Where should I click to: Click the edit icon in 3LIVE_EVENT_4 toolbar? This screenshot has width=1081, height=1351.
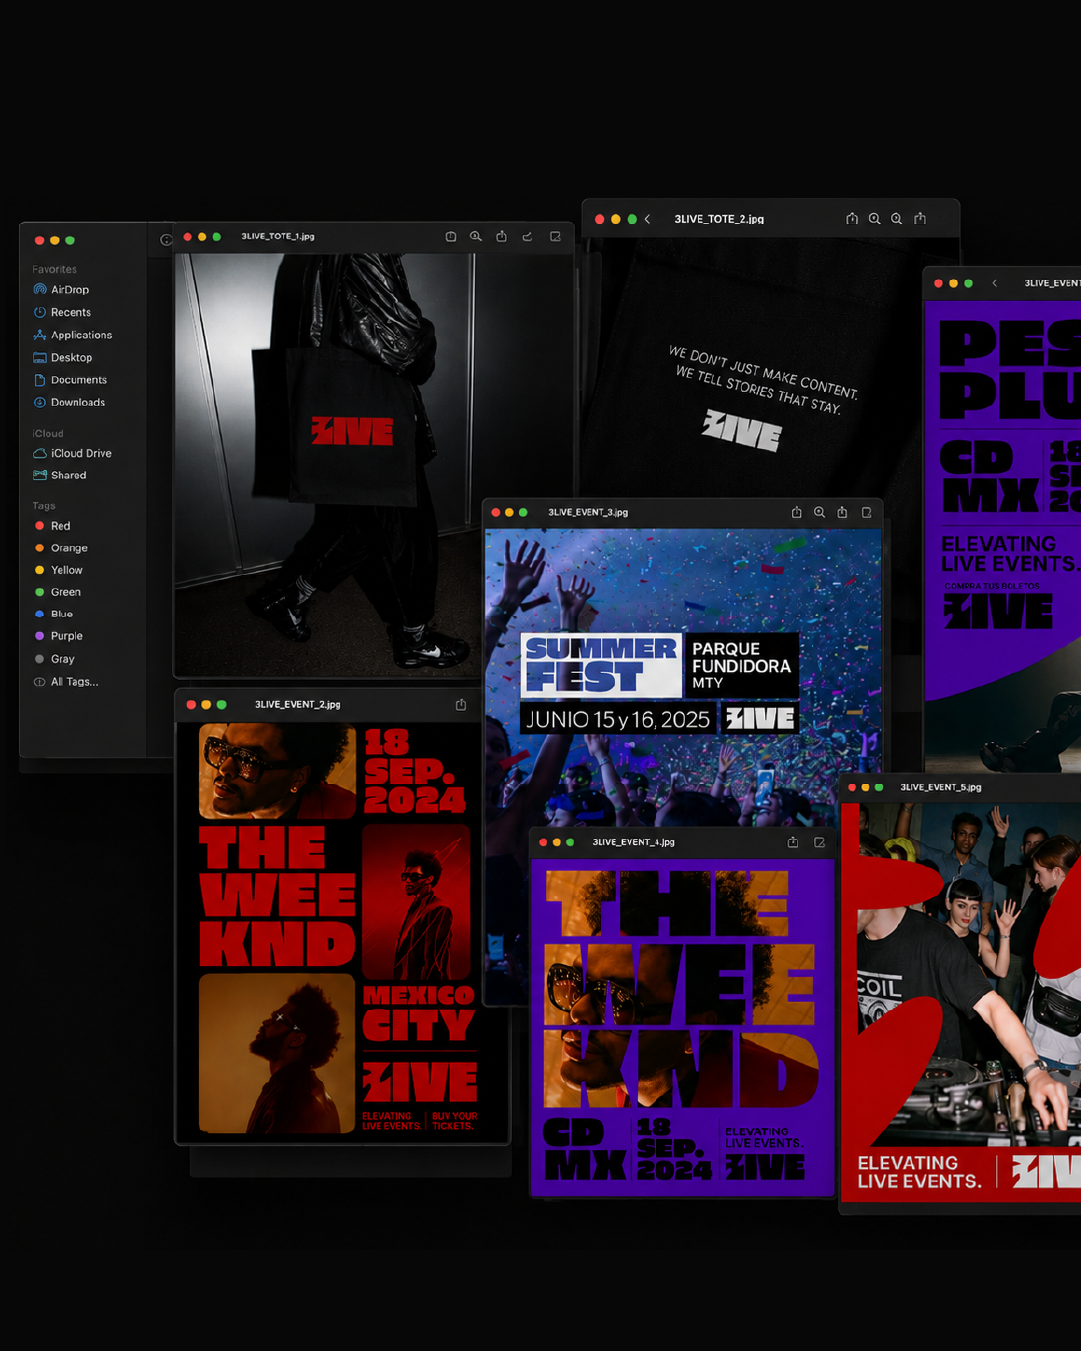pos(819,842)
